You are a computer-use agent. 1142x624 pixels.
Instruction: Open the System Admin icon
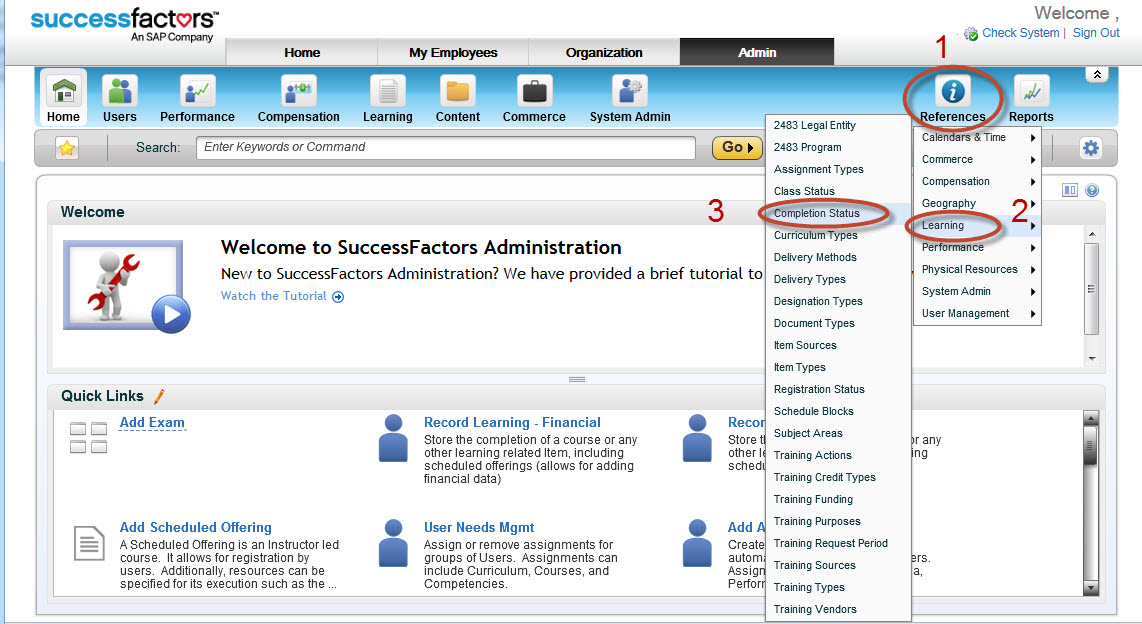pyautogui.click(x=630, y=92)
